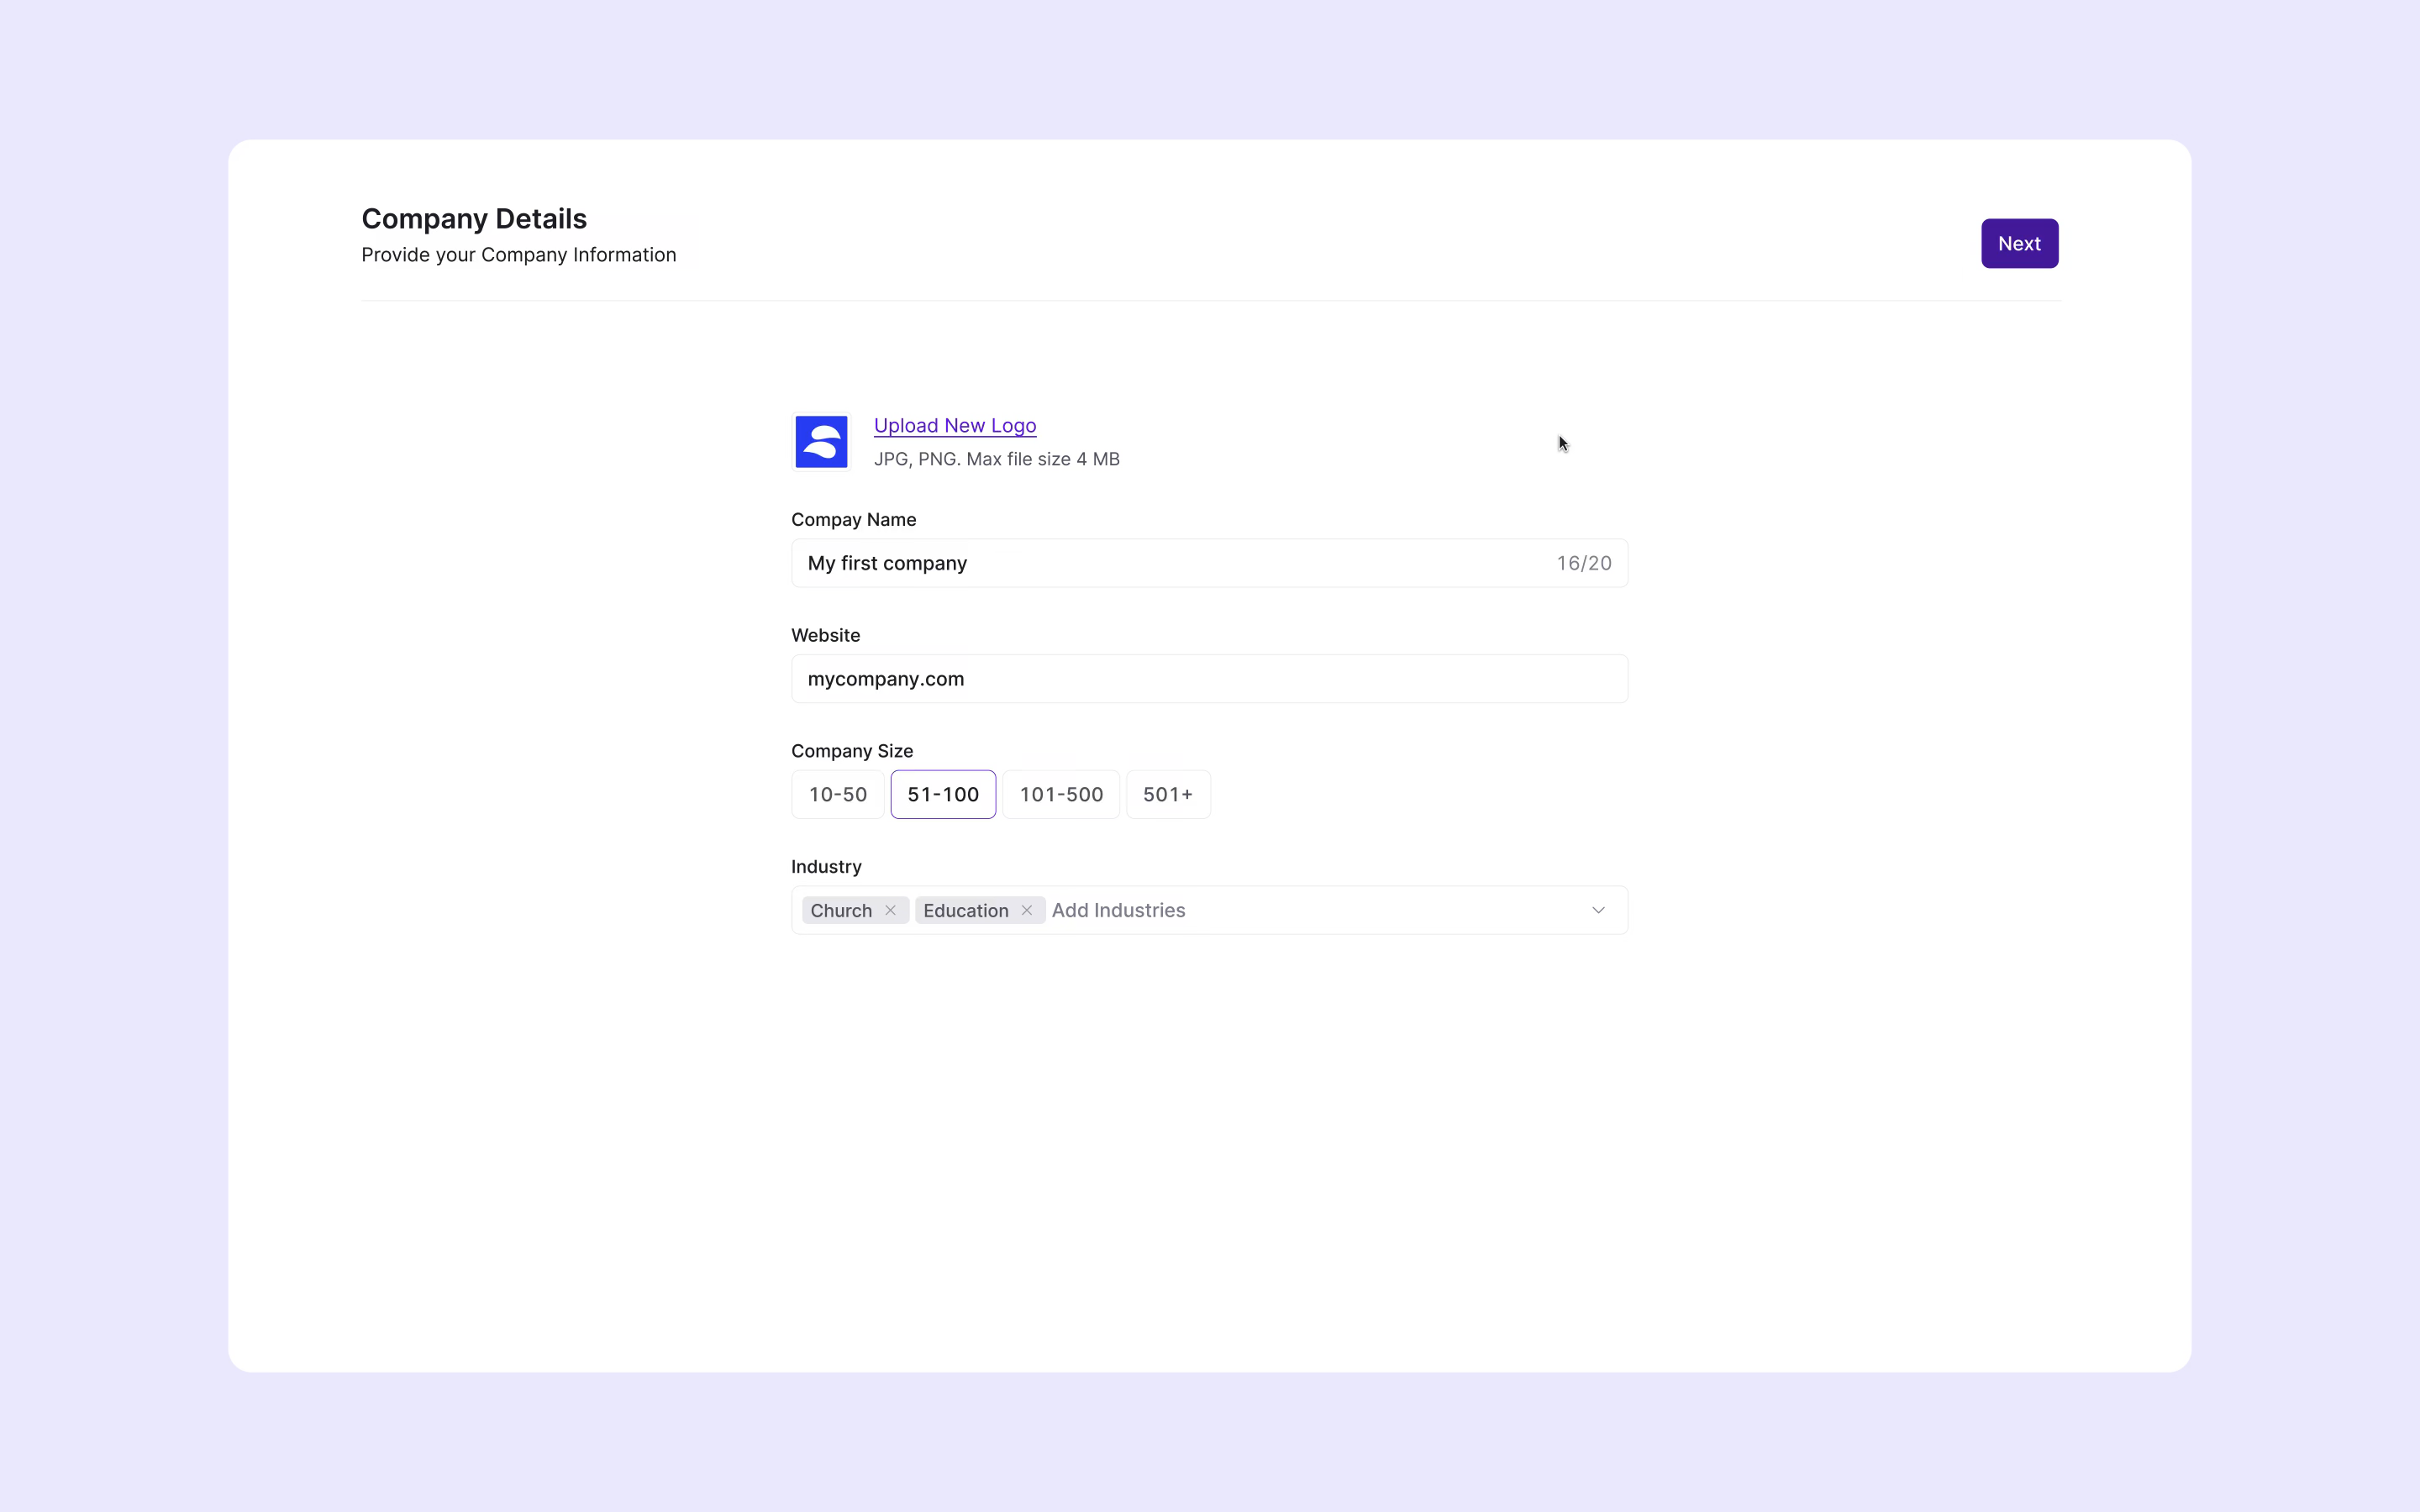Click the company logo thumbnail
Image resolution: width=2420 pixels, height=1512 pixels.
(x=821, y=441)
